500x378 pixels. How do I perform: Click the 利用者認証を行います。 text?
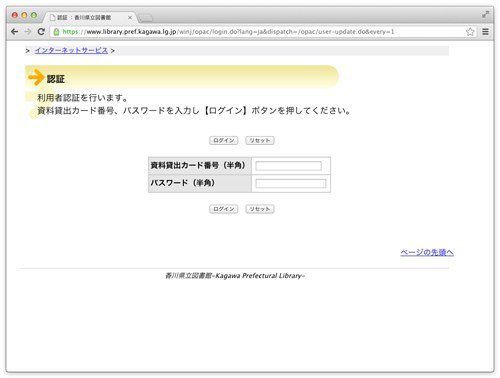82,98
